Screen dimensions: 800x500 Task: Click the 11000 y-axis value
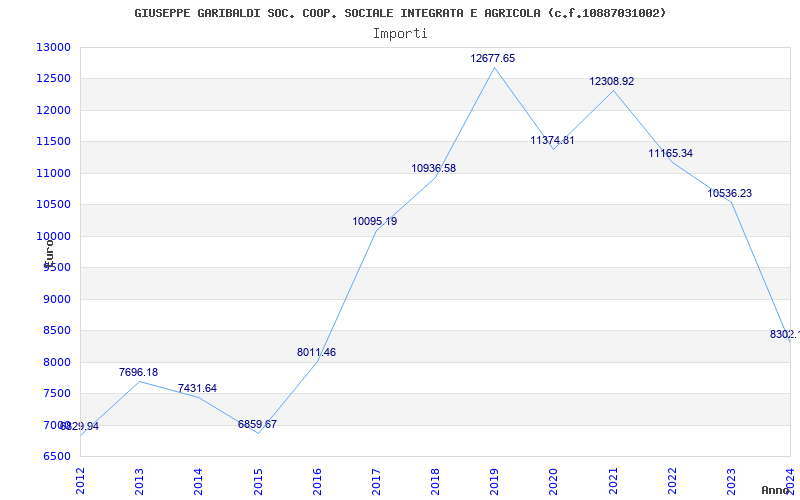[x=53, y=173]
